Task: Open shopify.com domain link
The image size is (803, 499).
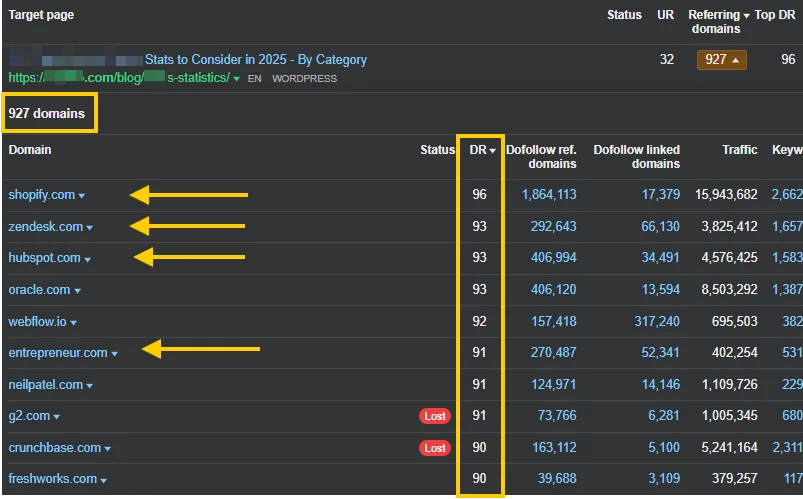Action: 41,195
